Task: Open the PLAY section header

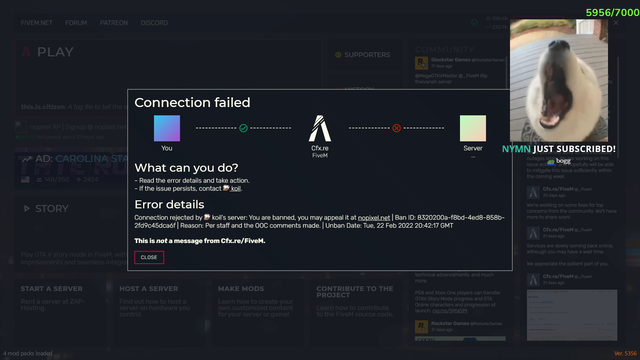Action: (x=55, y=52)
